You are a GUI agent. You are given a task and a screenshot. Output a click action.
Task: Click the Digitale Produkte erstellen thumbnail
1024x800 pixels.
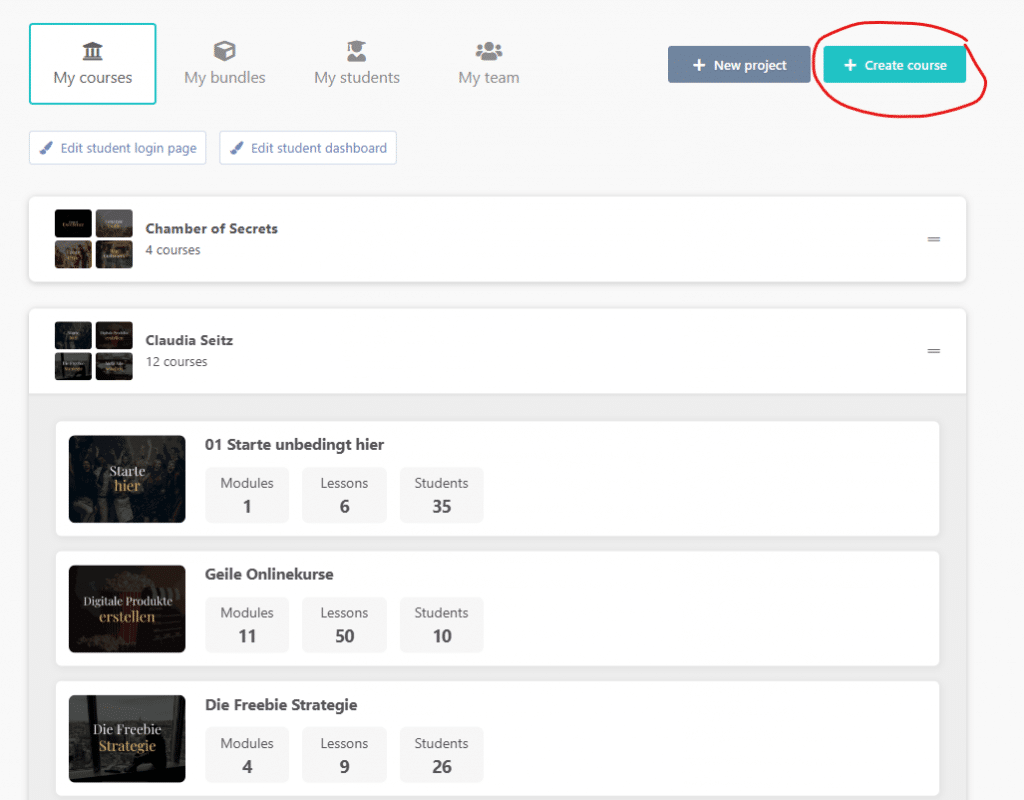pyautogui.click(x=127, y=609)
